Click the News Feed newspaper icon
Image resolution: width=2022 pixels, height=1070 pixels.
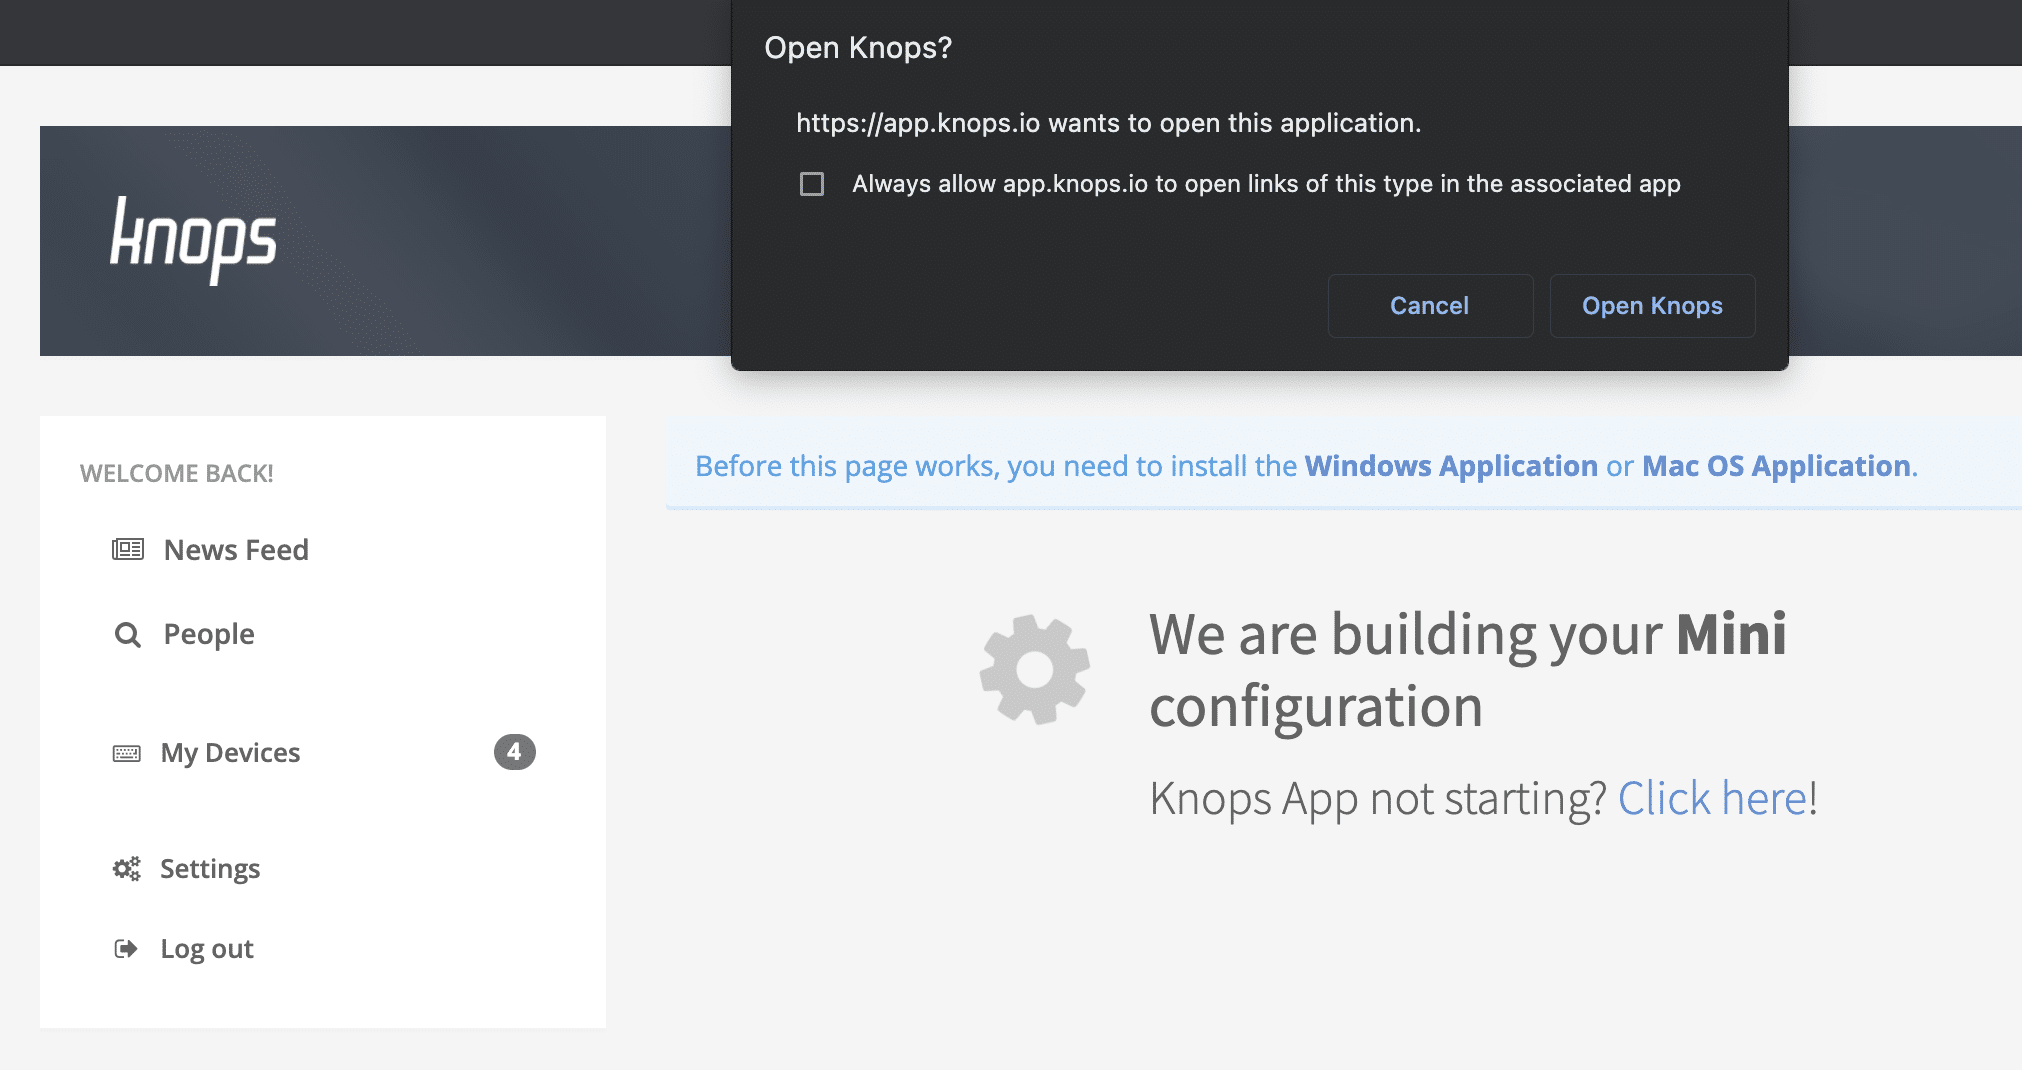tap(128, 549)
